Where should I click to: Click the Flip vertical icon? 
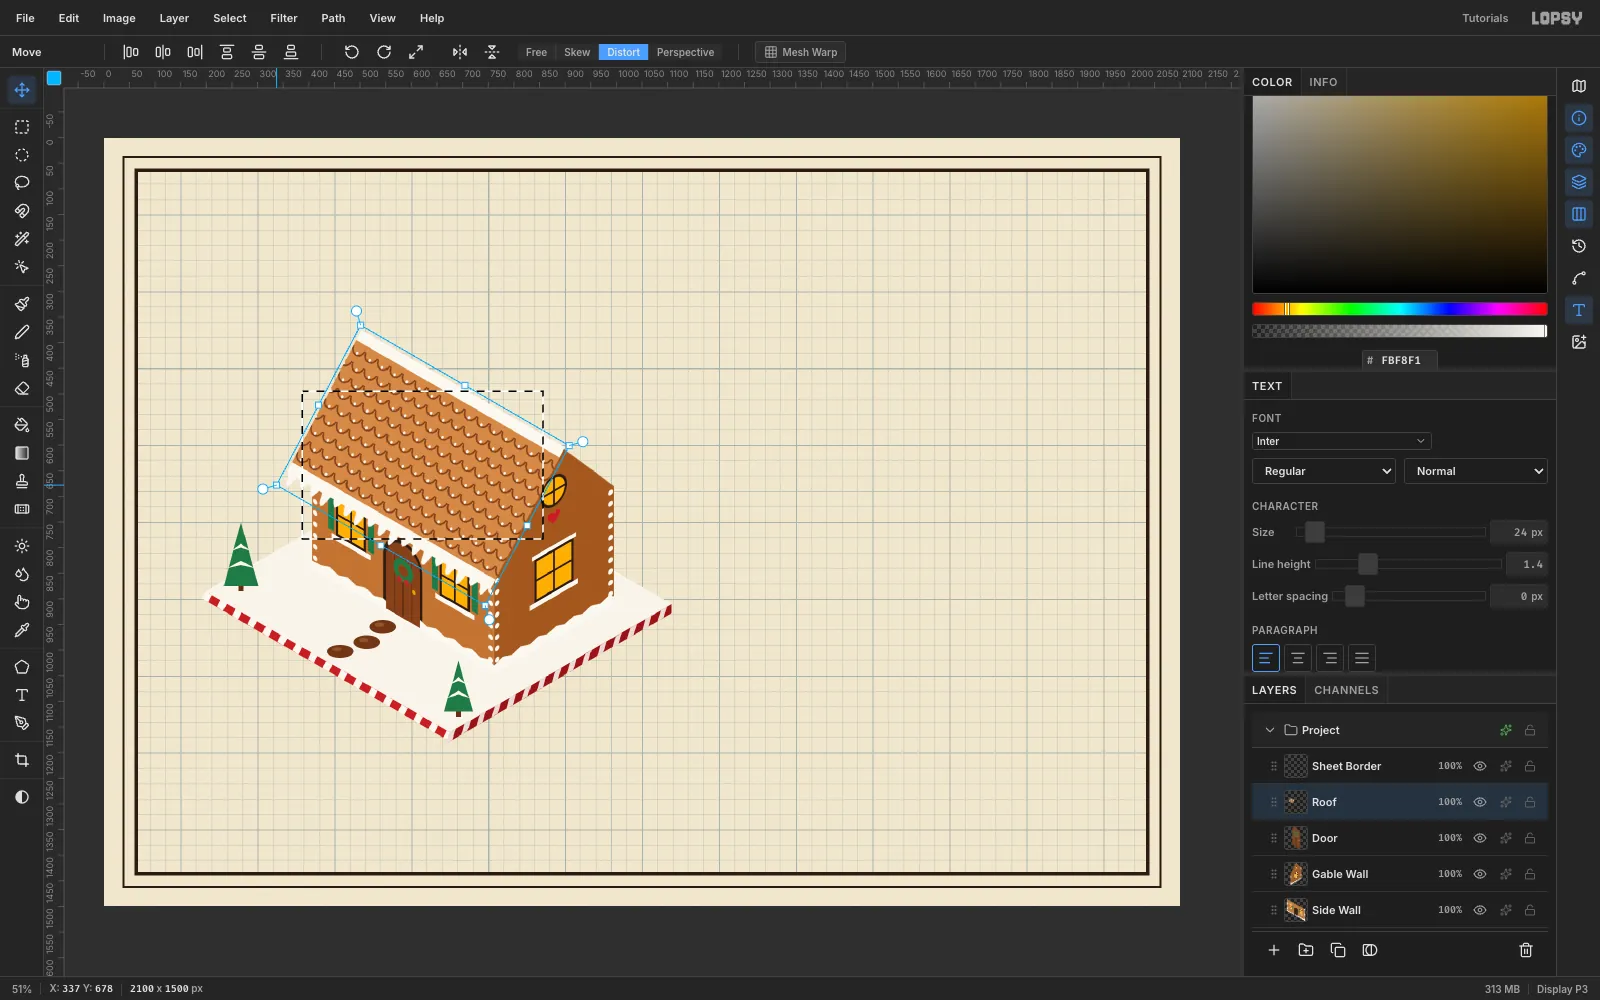point(492,52)
